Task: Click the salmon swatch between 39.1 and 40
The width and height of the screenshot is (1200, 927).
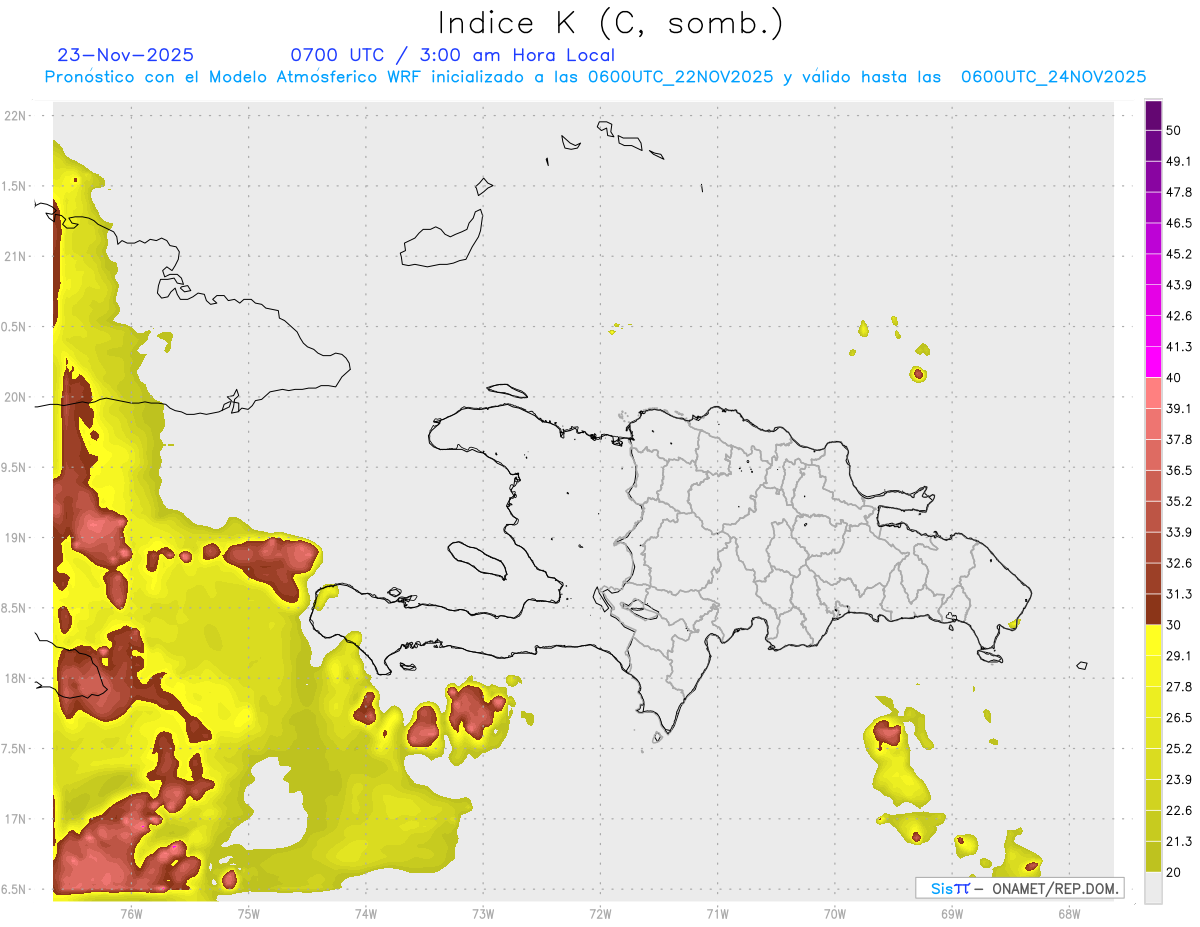Action: click(x=1154, y=393)
